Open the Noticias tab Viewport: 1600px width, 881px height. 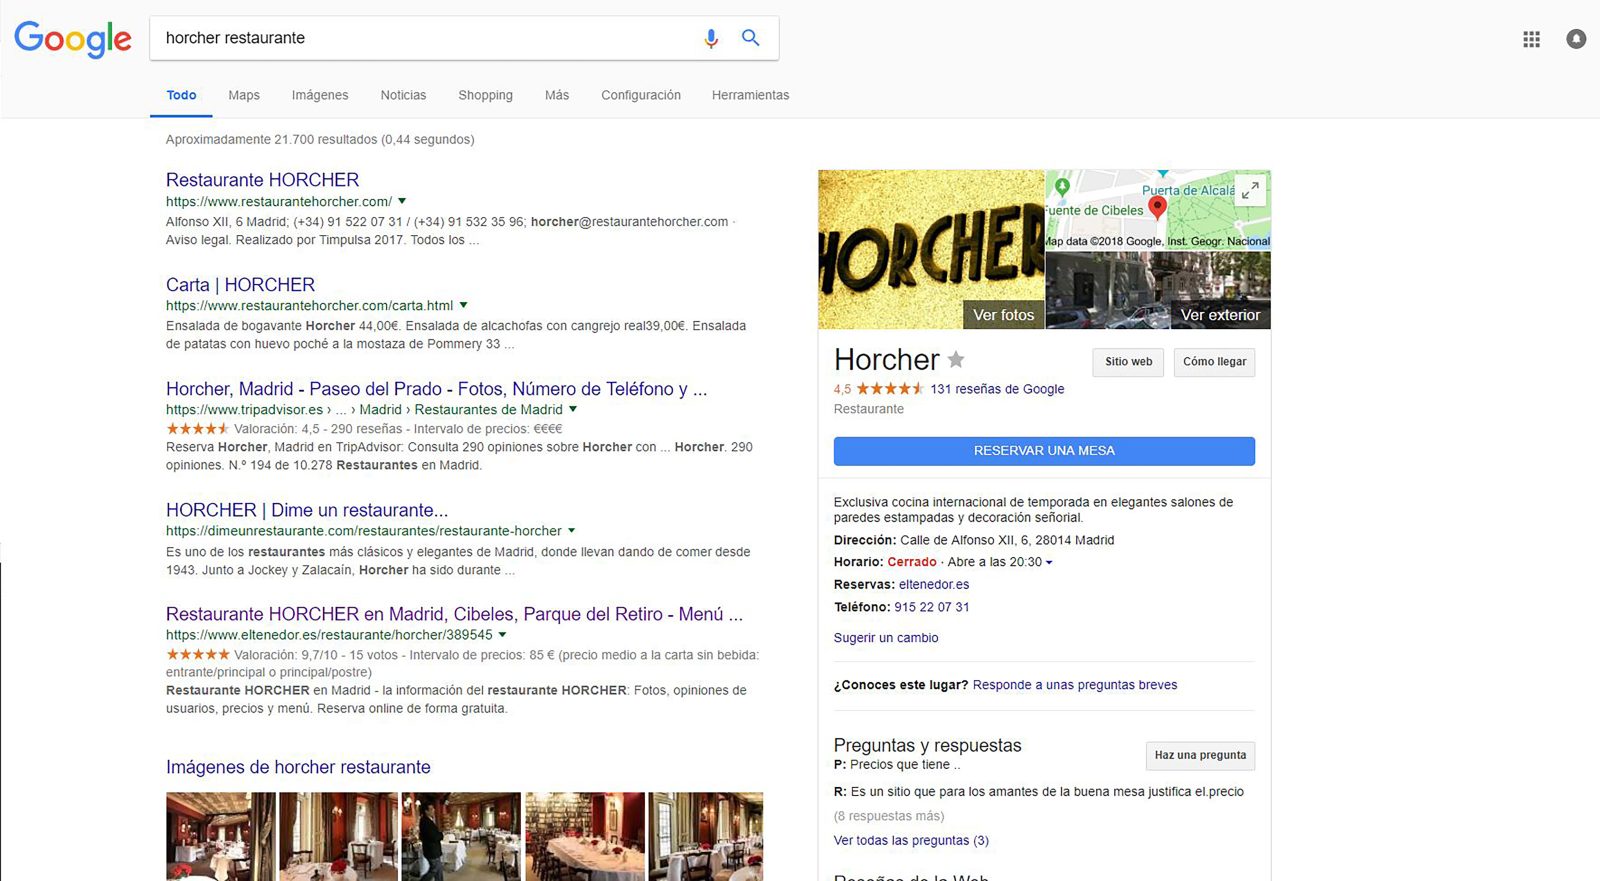403,95
